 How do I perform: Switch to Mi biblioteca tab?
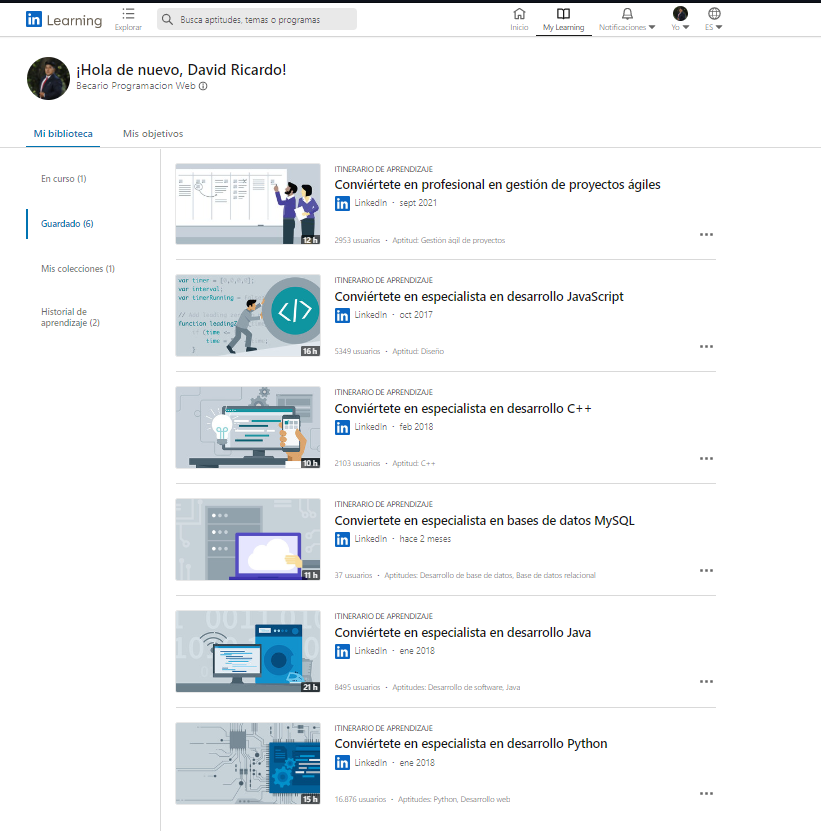tap(63, 134)
